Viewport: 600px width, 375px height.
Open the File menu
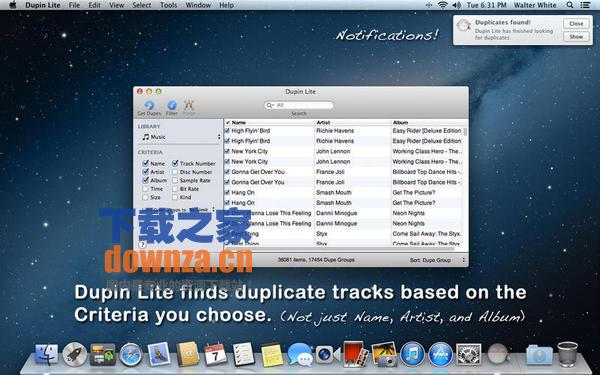[74, 5]
